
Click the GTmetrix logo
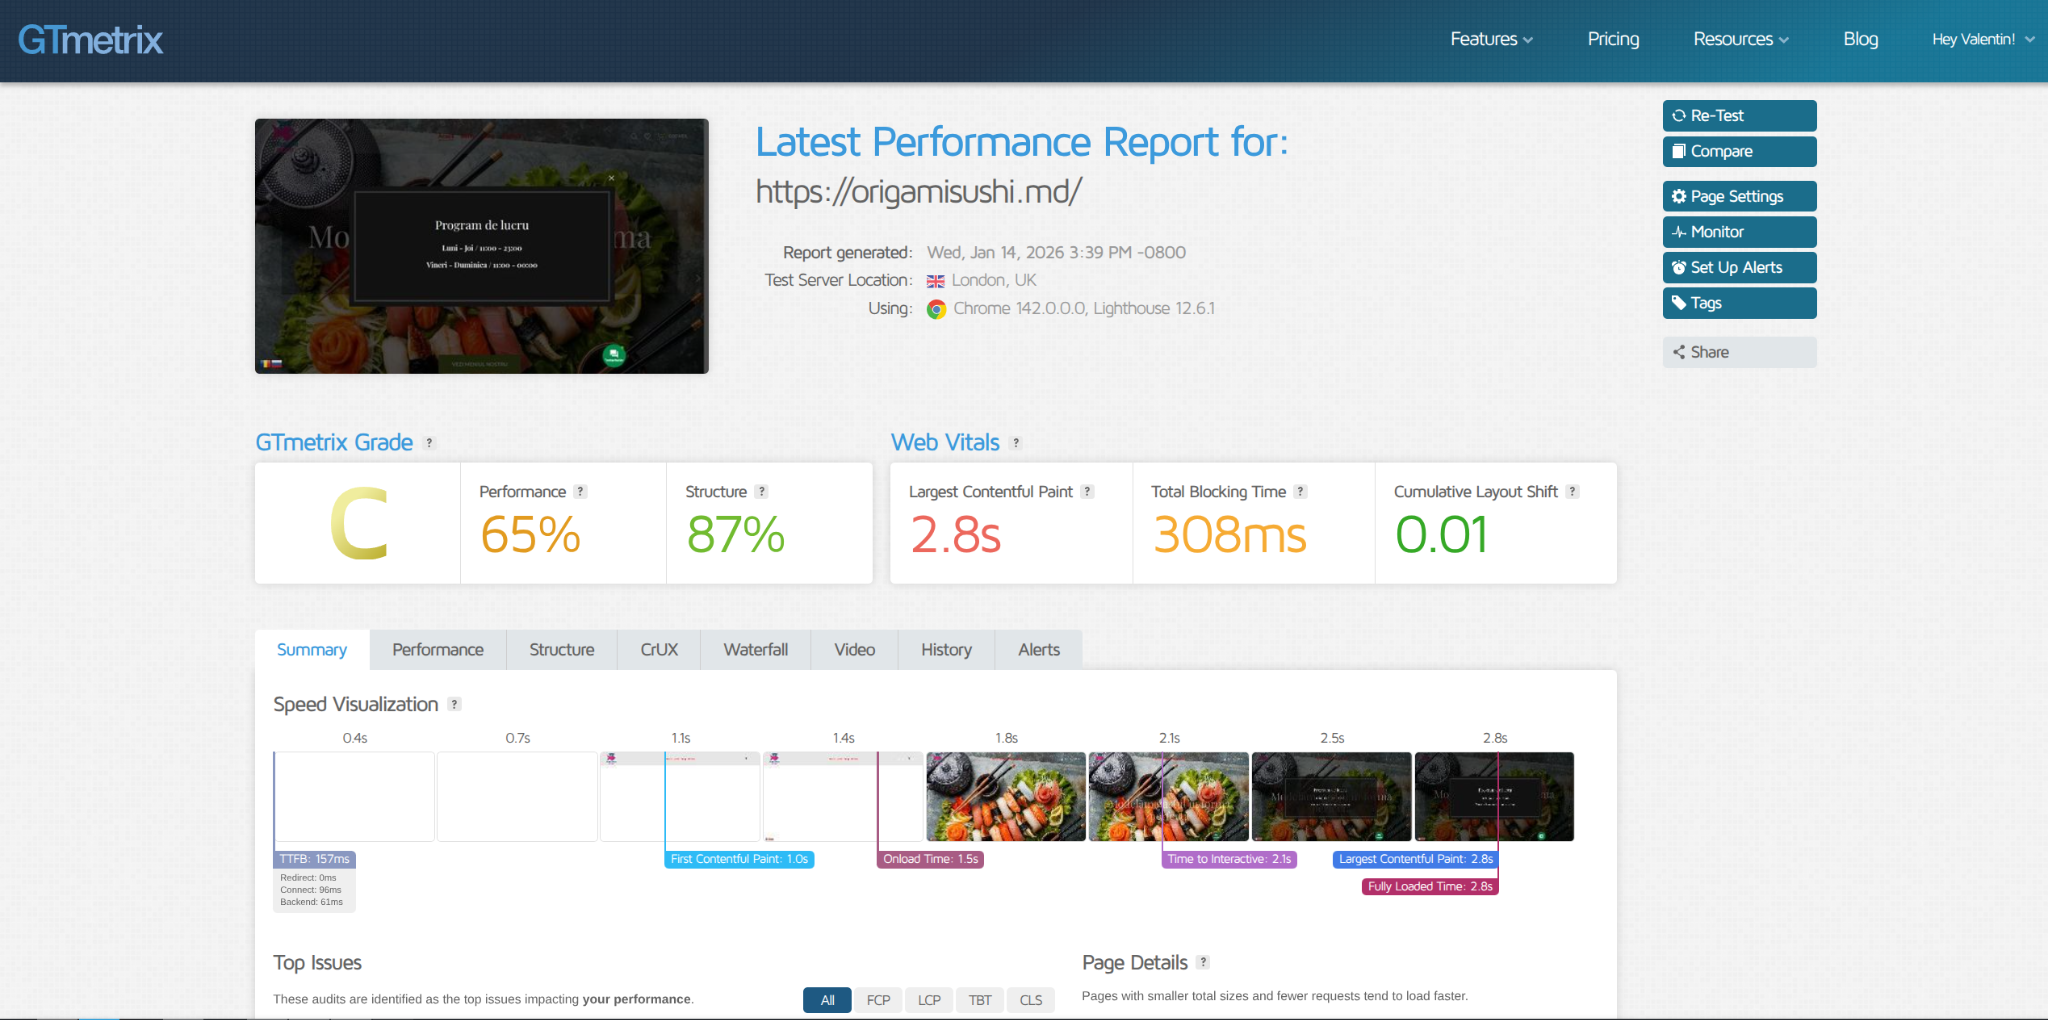pyautogui.click(x=90, y=40)
